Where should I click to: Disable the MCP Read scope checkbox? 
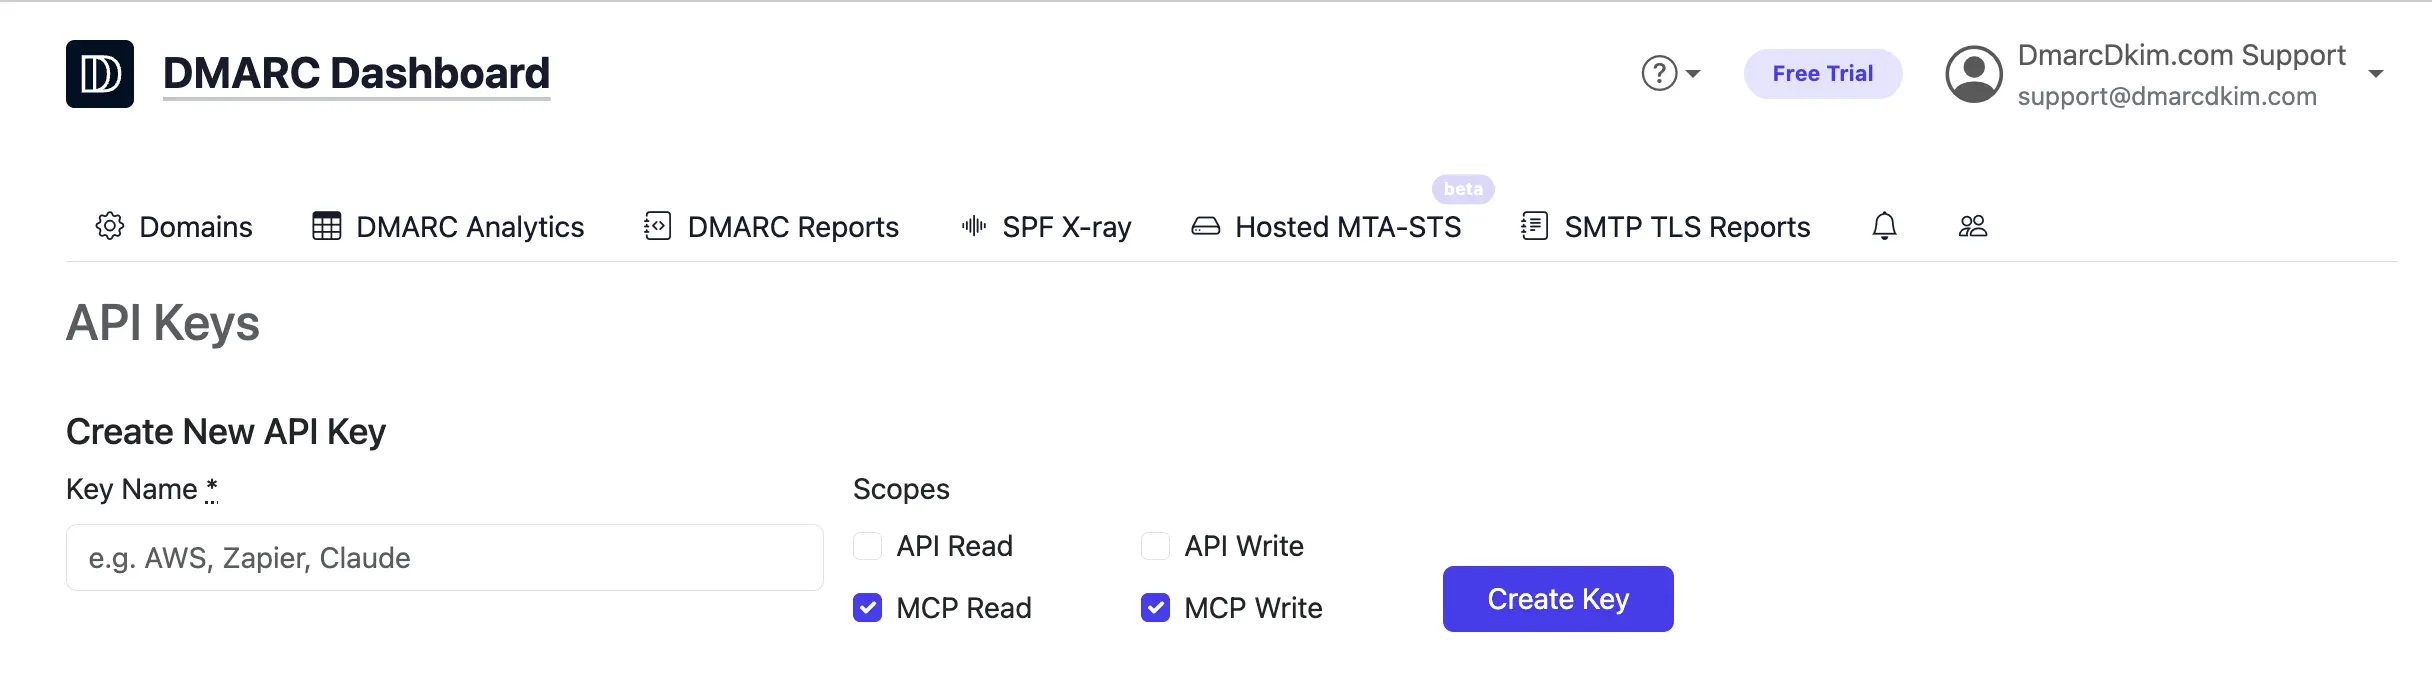click(867, 607)
